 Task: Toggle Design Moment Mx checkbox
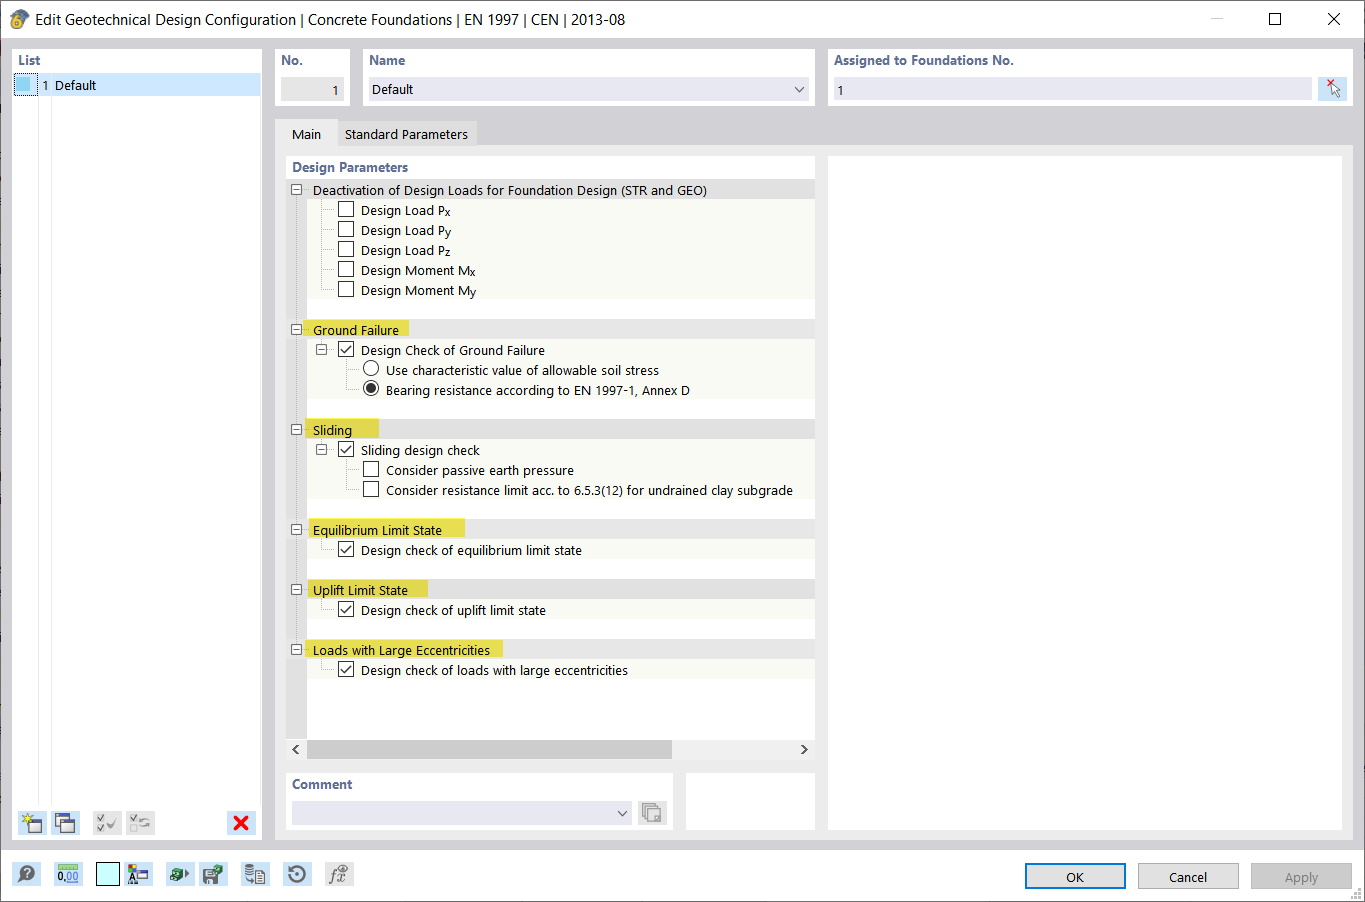coord(346,269)
